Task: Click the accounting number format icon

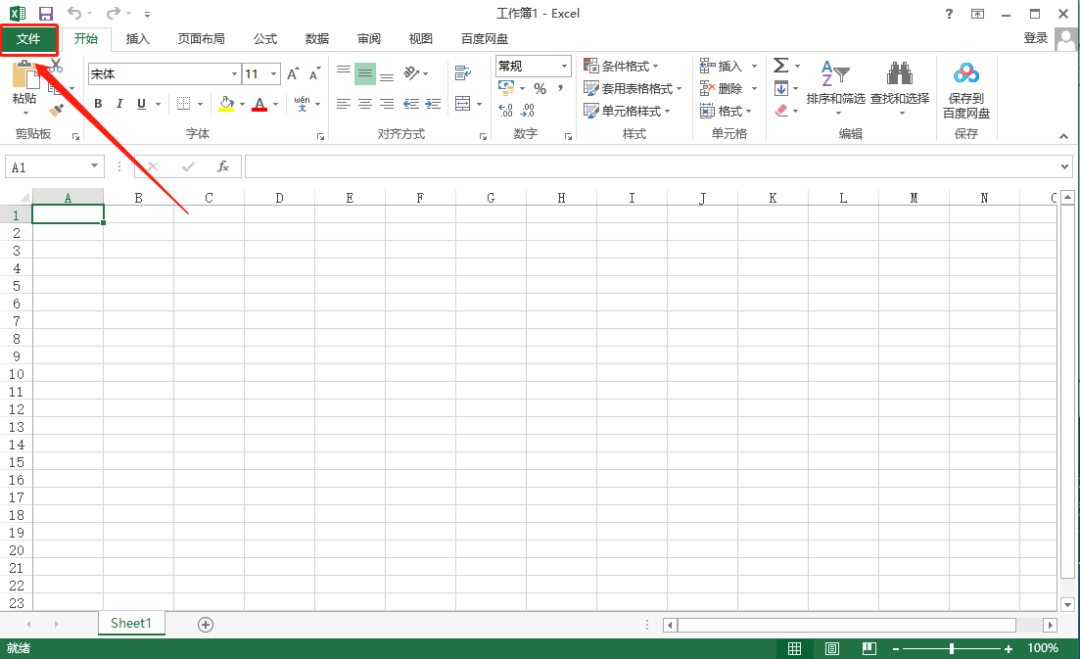Action: coord(506,88)
